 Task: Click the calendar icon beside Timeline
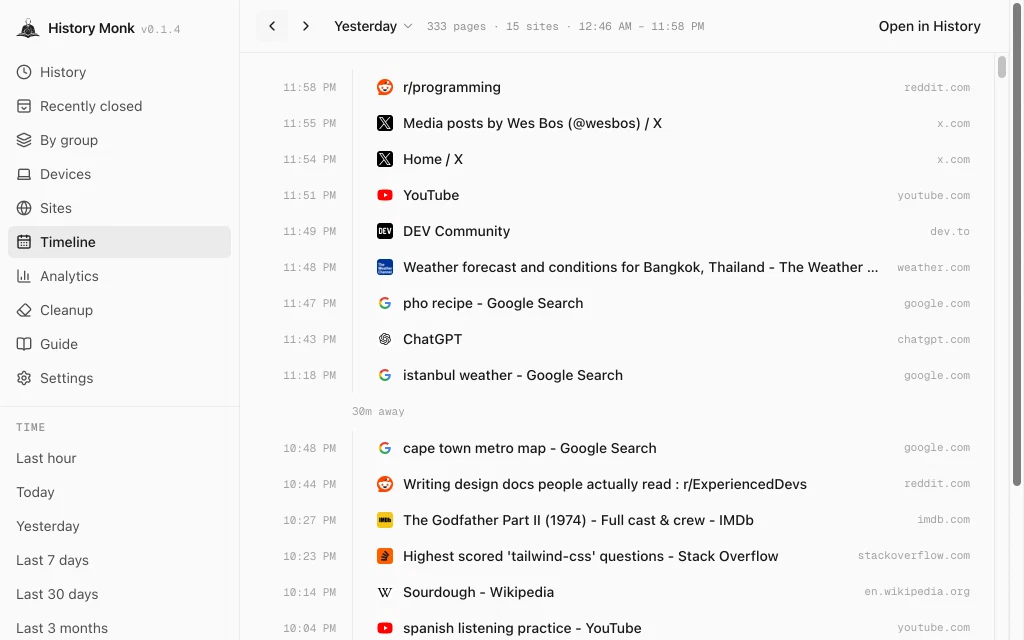24,242
